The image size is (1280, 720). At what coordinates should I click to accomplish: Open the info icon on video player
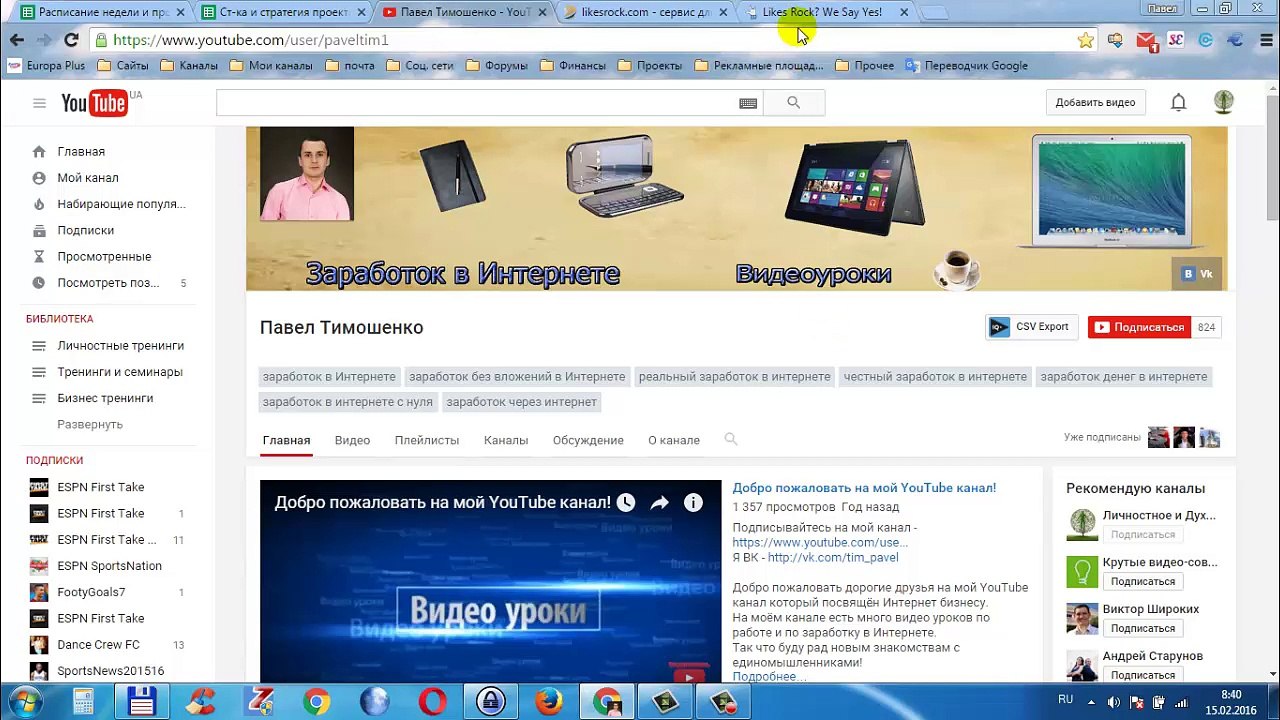click(693, 503)
